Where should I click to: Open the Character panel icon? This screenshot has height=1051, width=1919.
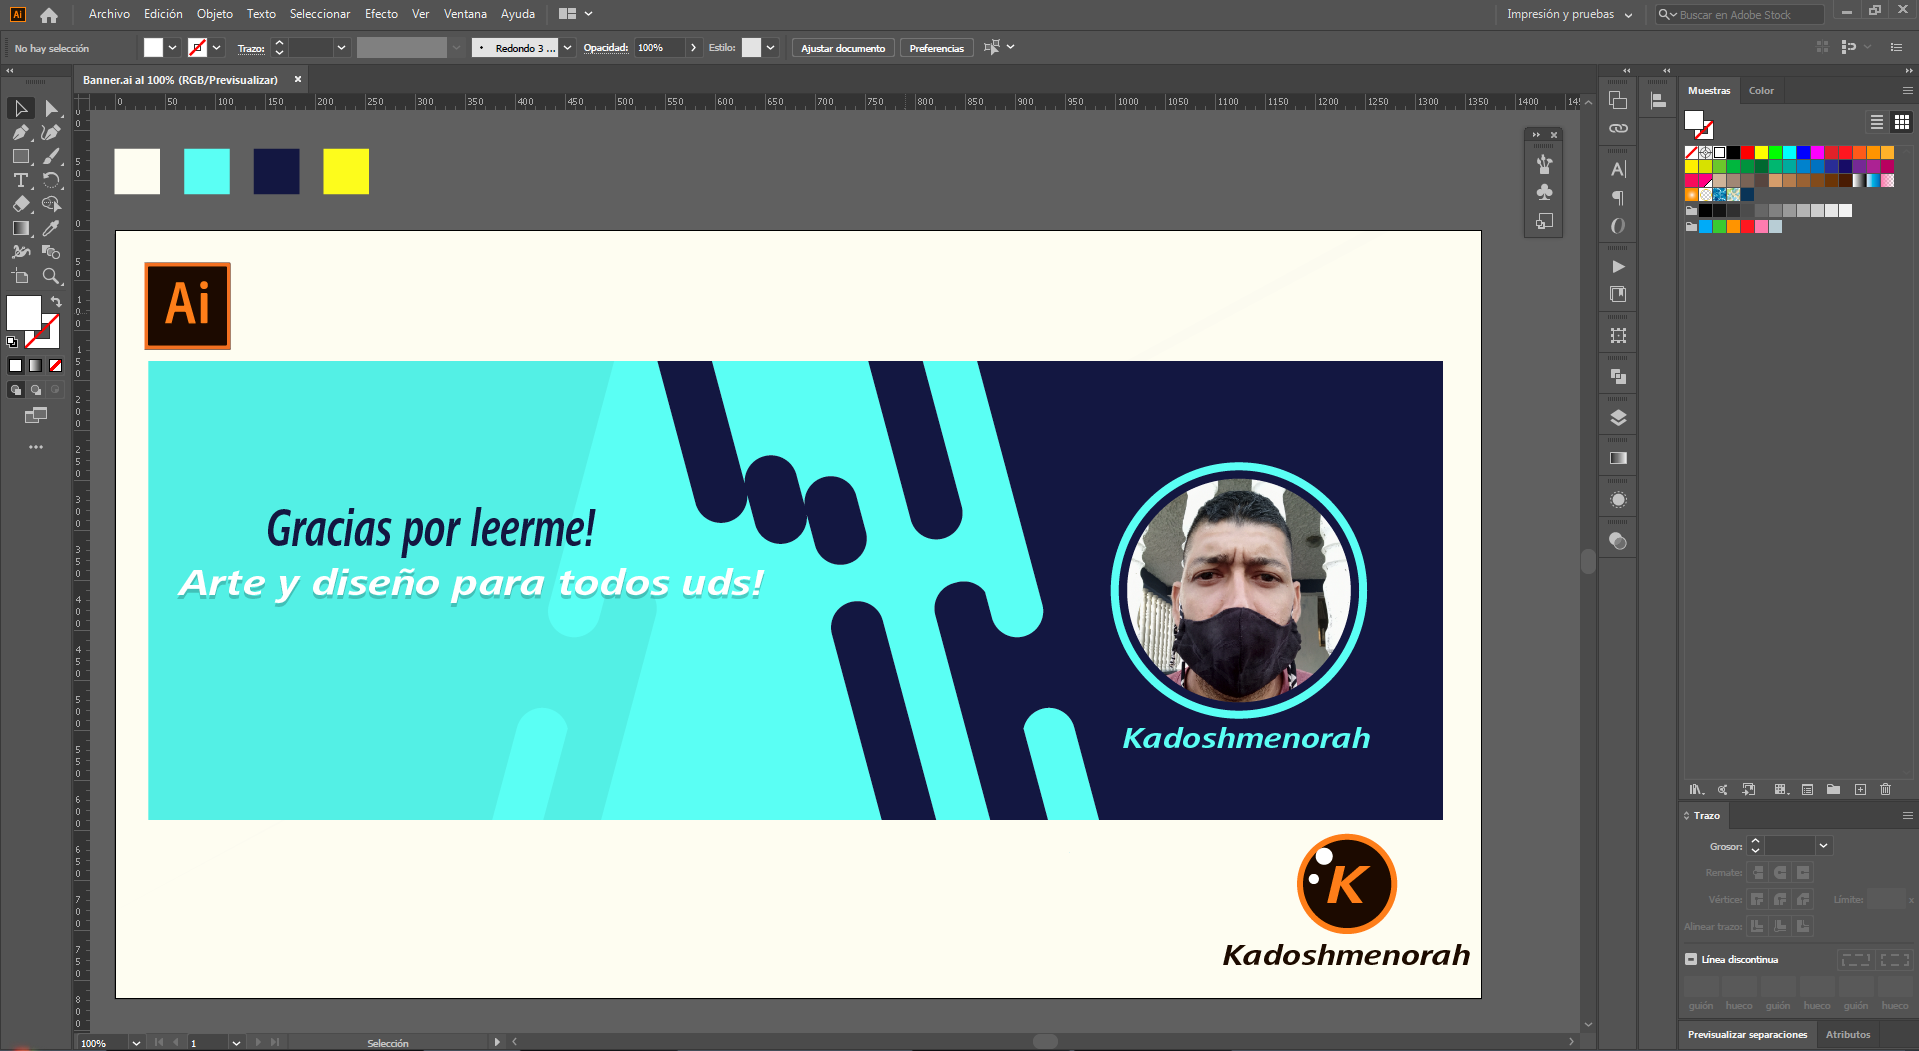1618,169
